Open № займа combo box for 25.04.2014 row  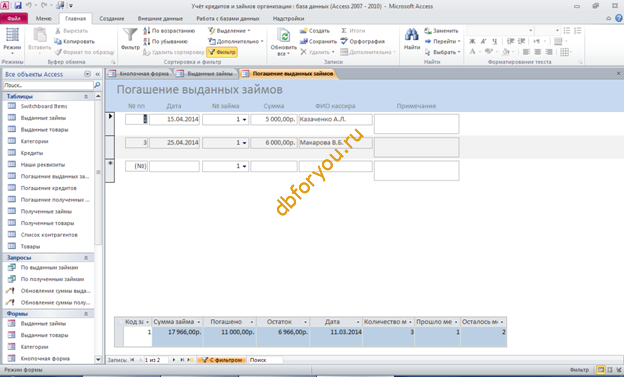tap(244, 143)
